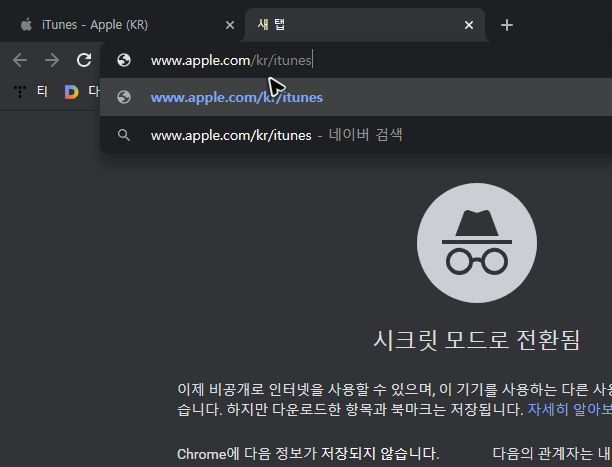
Task: Go back to previous page
Action: [20, 60]
